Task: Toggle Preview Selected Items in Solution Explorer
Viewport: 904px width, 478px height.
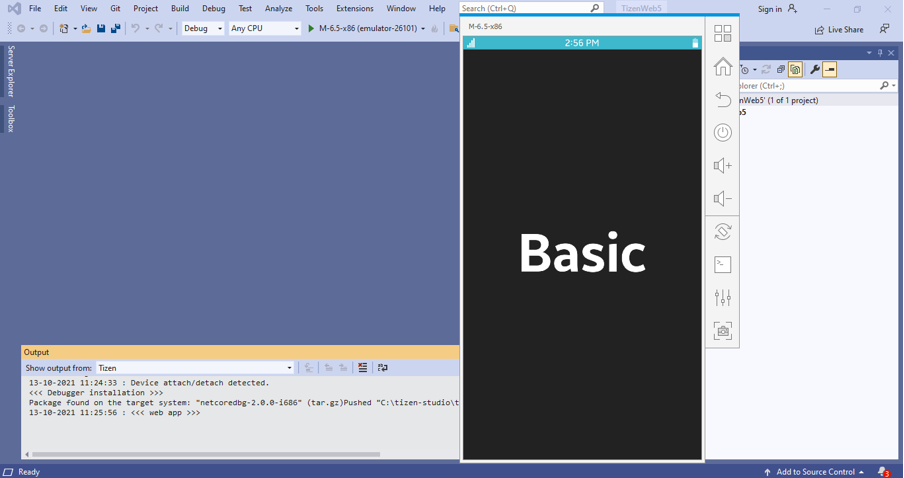Action: [830, 70]
